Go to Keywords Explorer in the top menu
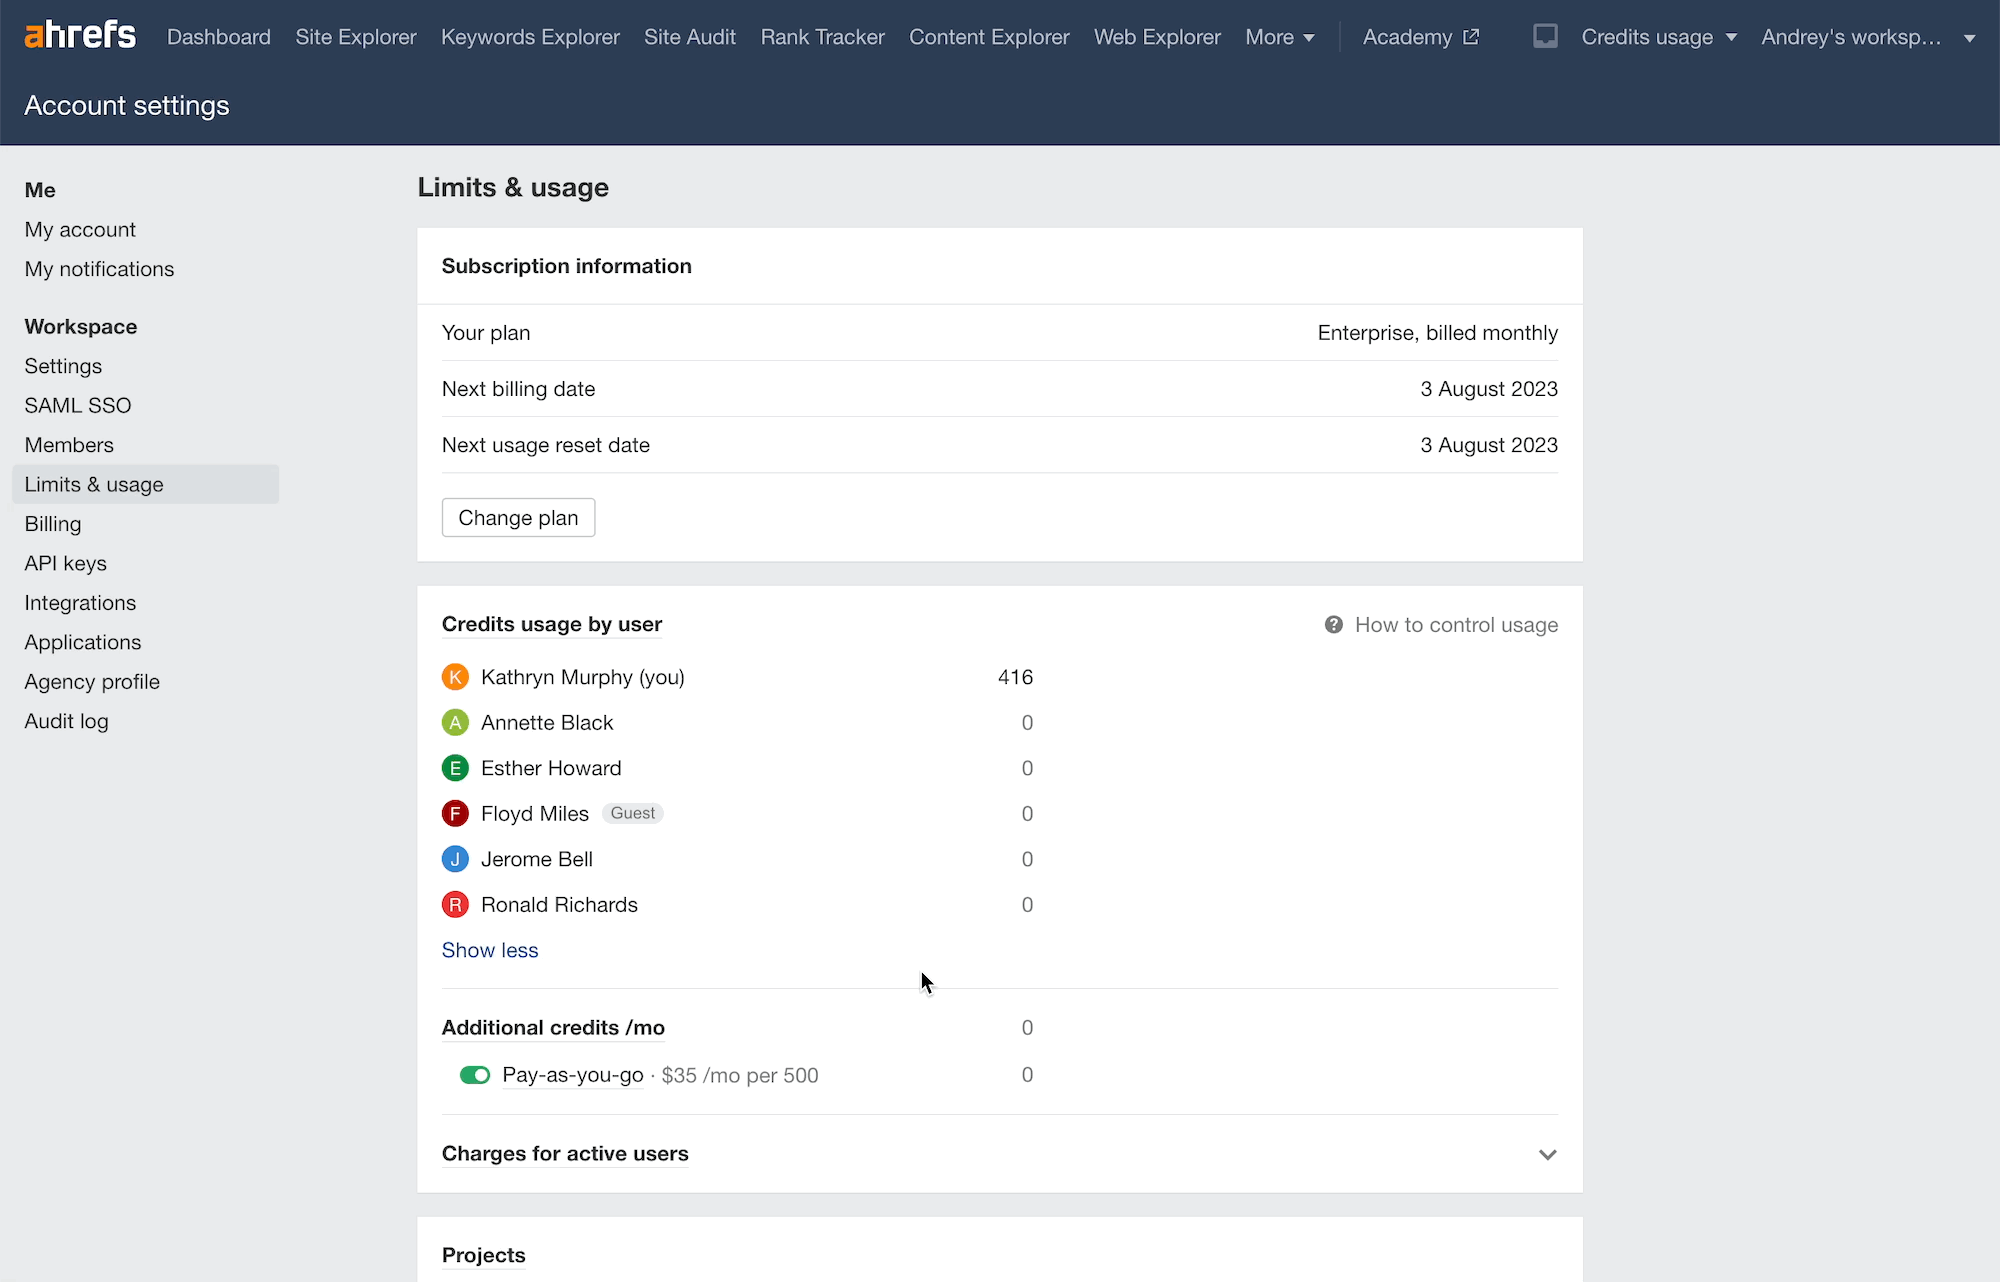 pos(530,36)
